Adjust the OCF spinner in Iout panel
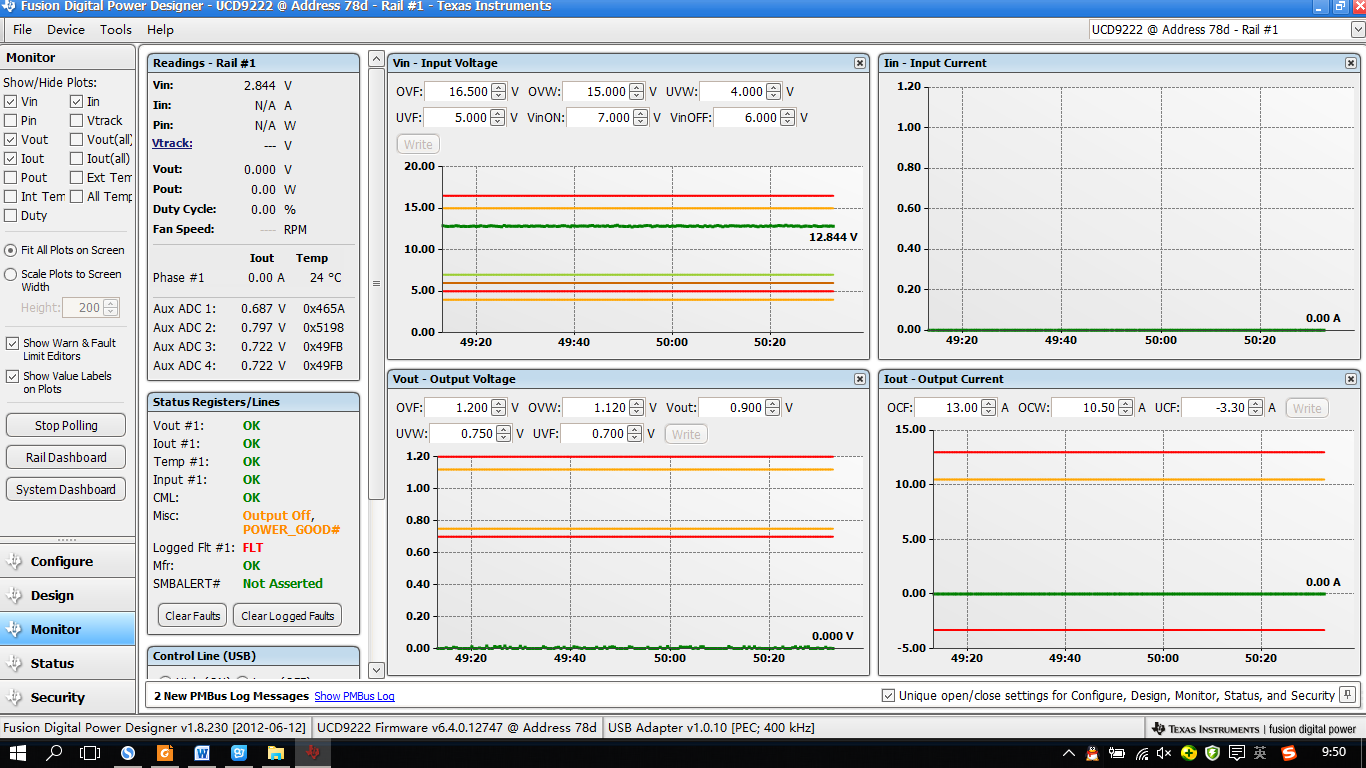This screenshot has width=1366, height=768. tap(988, 408)
